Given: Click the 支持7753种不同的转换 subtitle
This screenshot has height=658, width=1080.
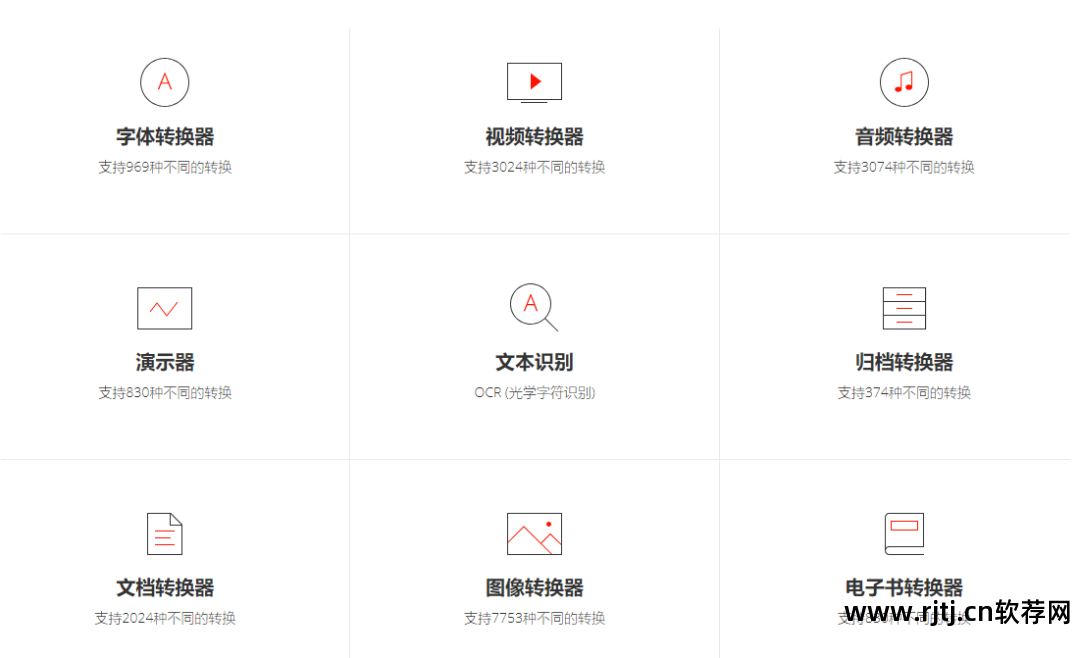Looking at the screenshot, I should point(534,618).
